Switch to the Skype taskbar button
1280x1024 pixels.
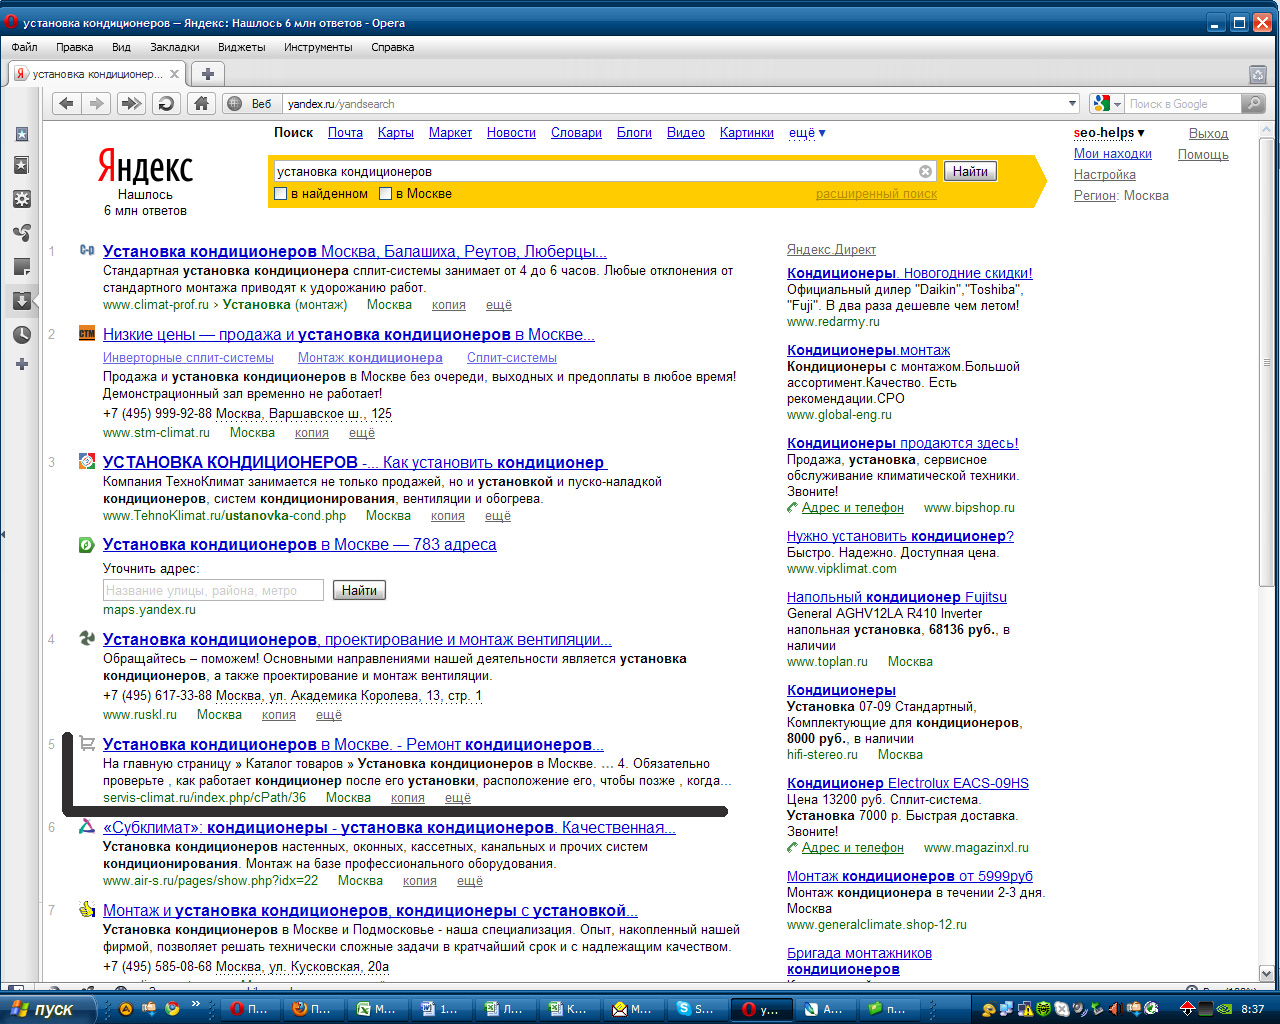[x=696, y=1009]
